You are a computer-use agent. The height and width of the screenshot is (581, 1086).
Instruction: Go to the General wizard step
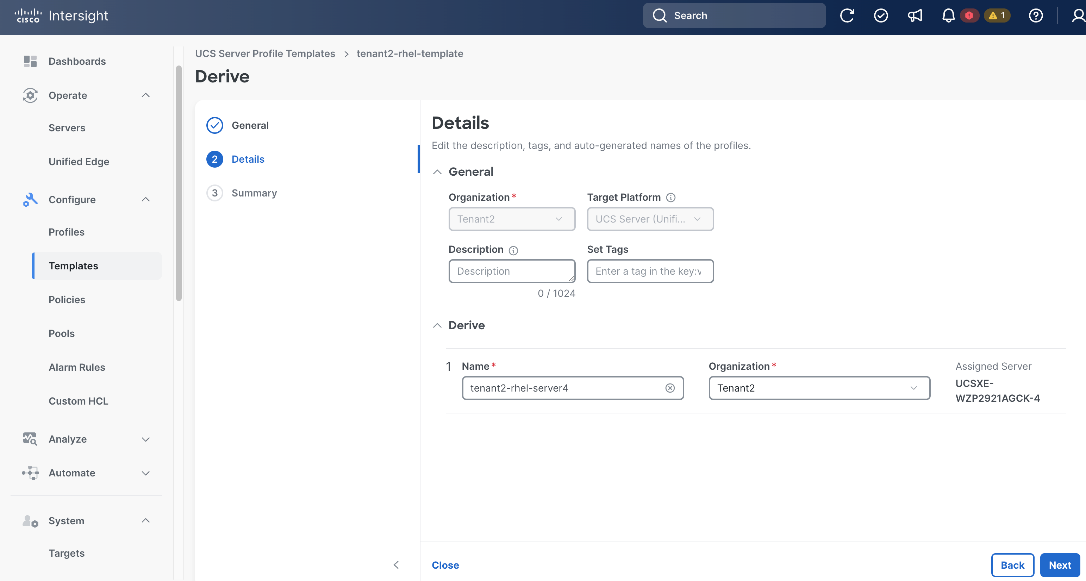(250, 126)
